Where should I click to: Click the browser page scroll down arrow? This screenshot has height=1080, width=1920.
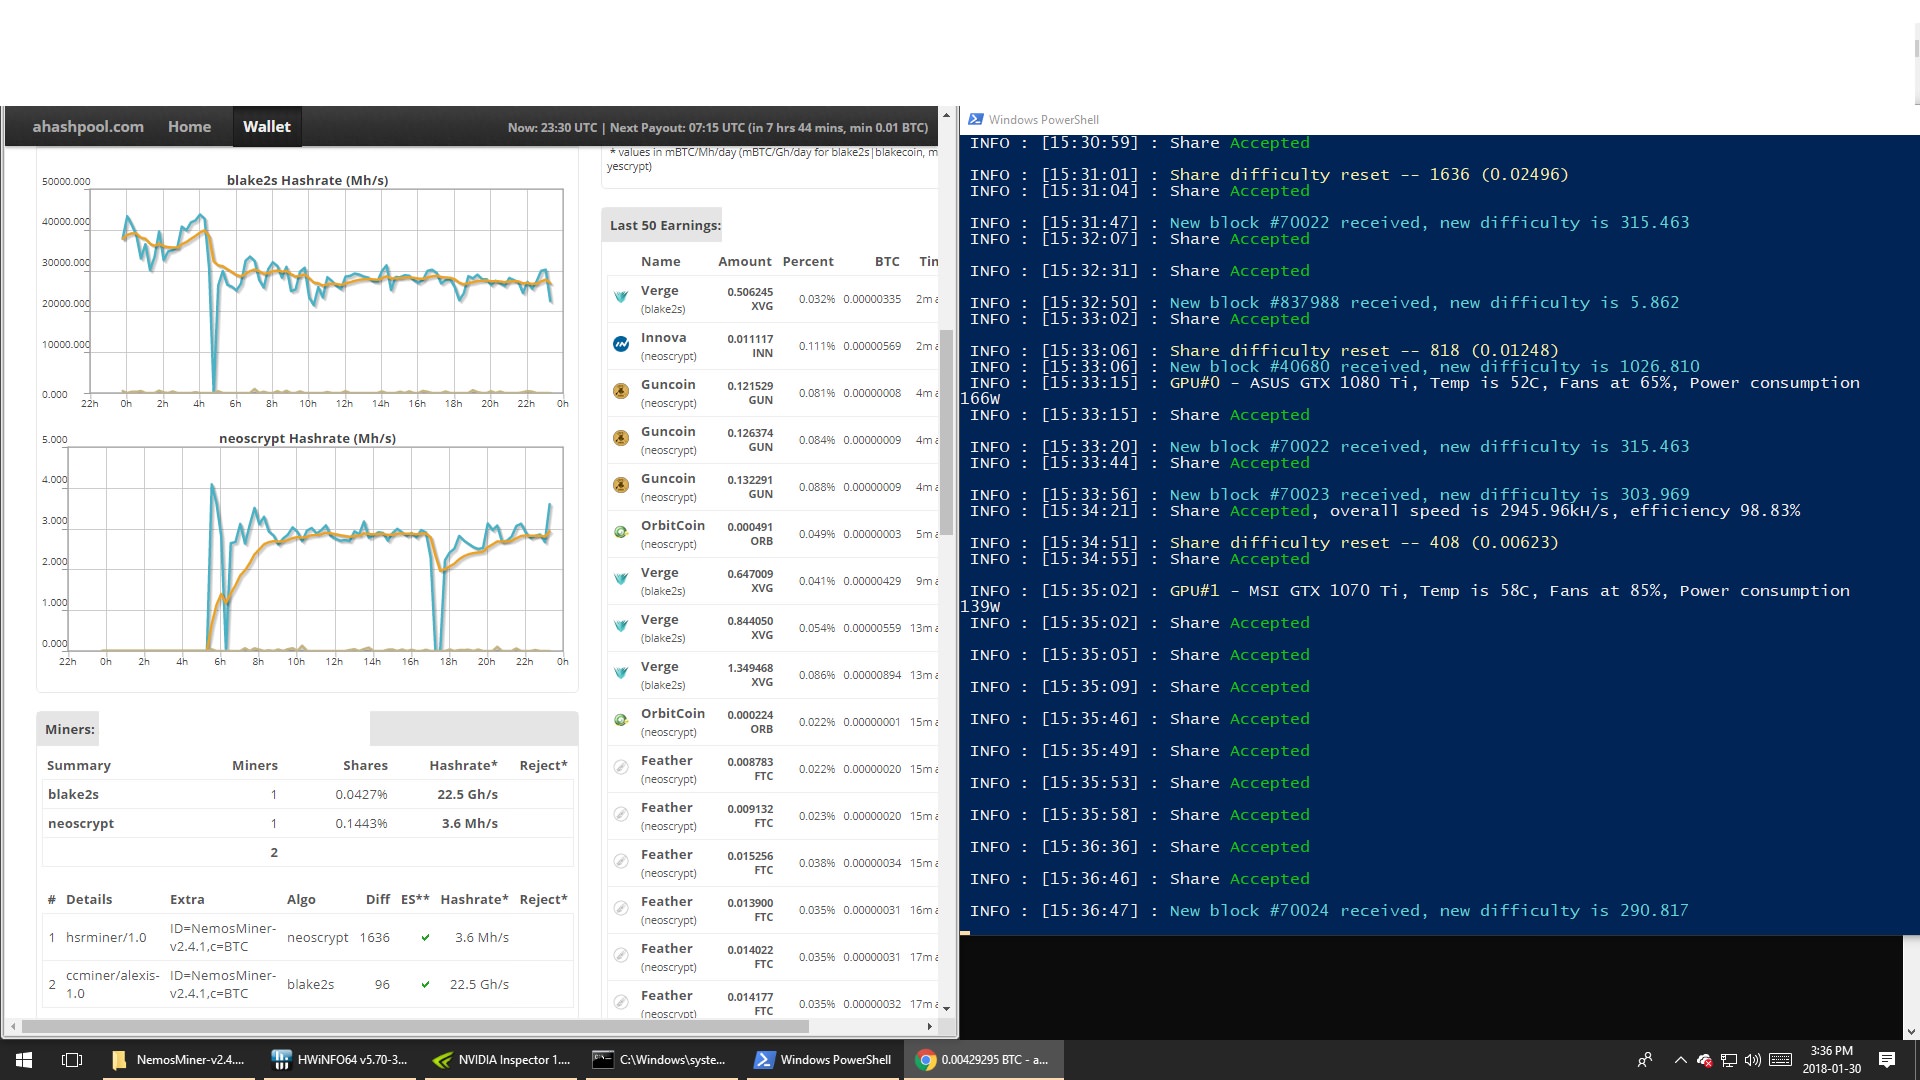946,1009
